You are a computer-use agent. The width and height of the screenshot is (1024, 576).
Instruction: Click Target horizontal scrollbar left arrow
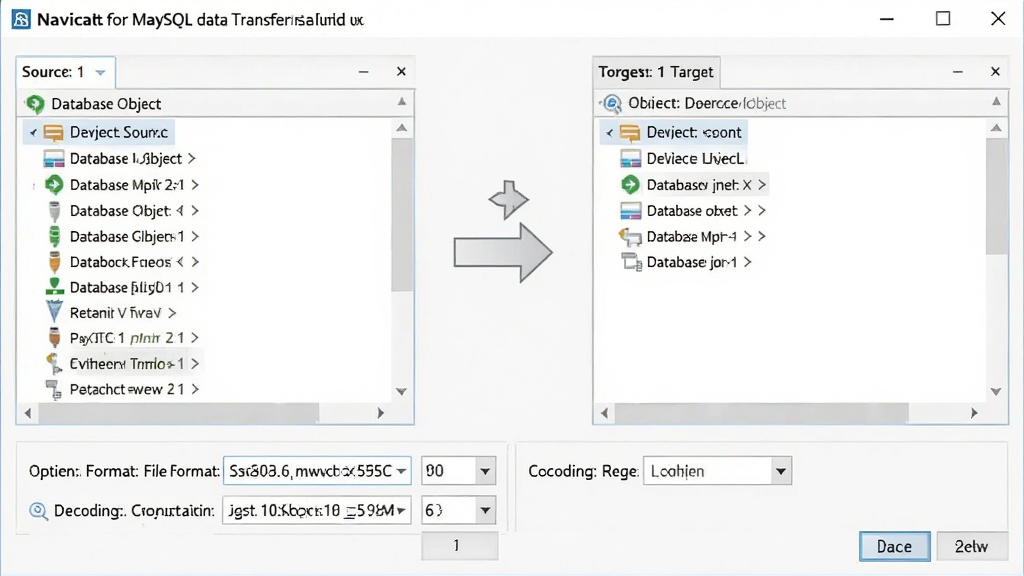click(604, 413)
